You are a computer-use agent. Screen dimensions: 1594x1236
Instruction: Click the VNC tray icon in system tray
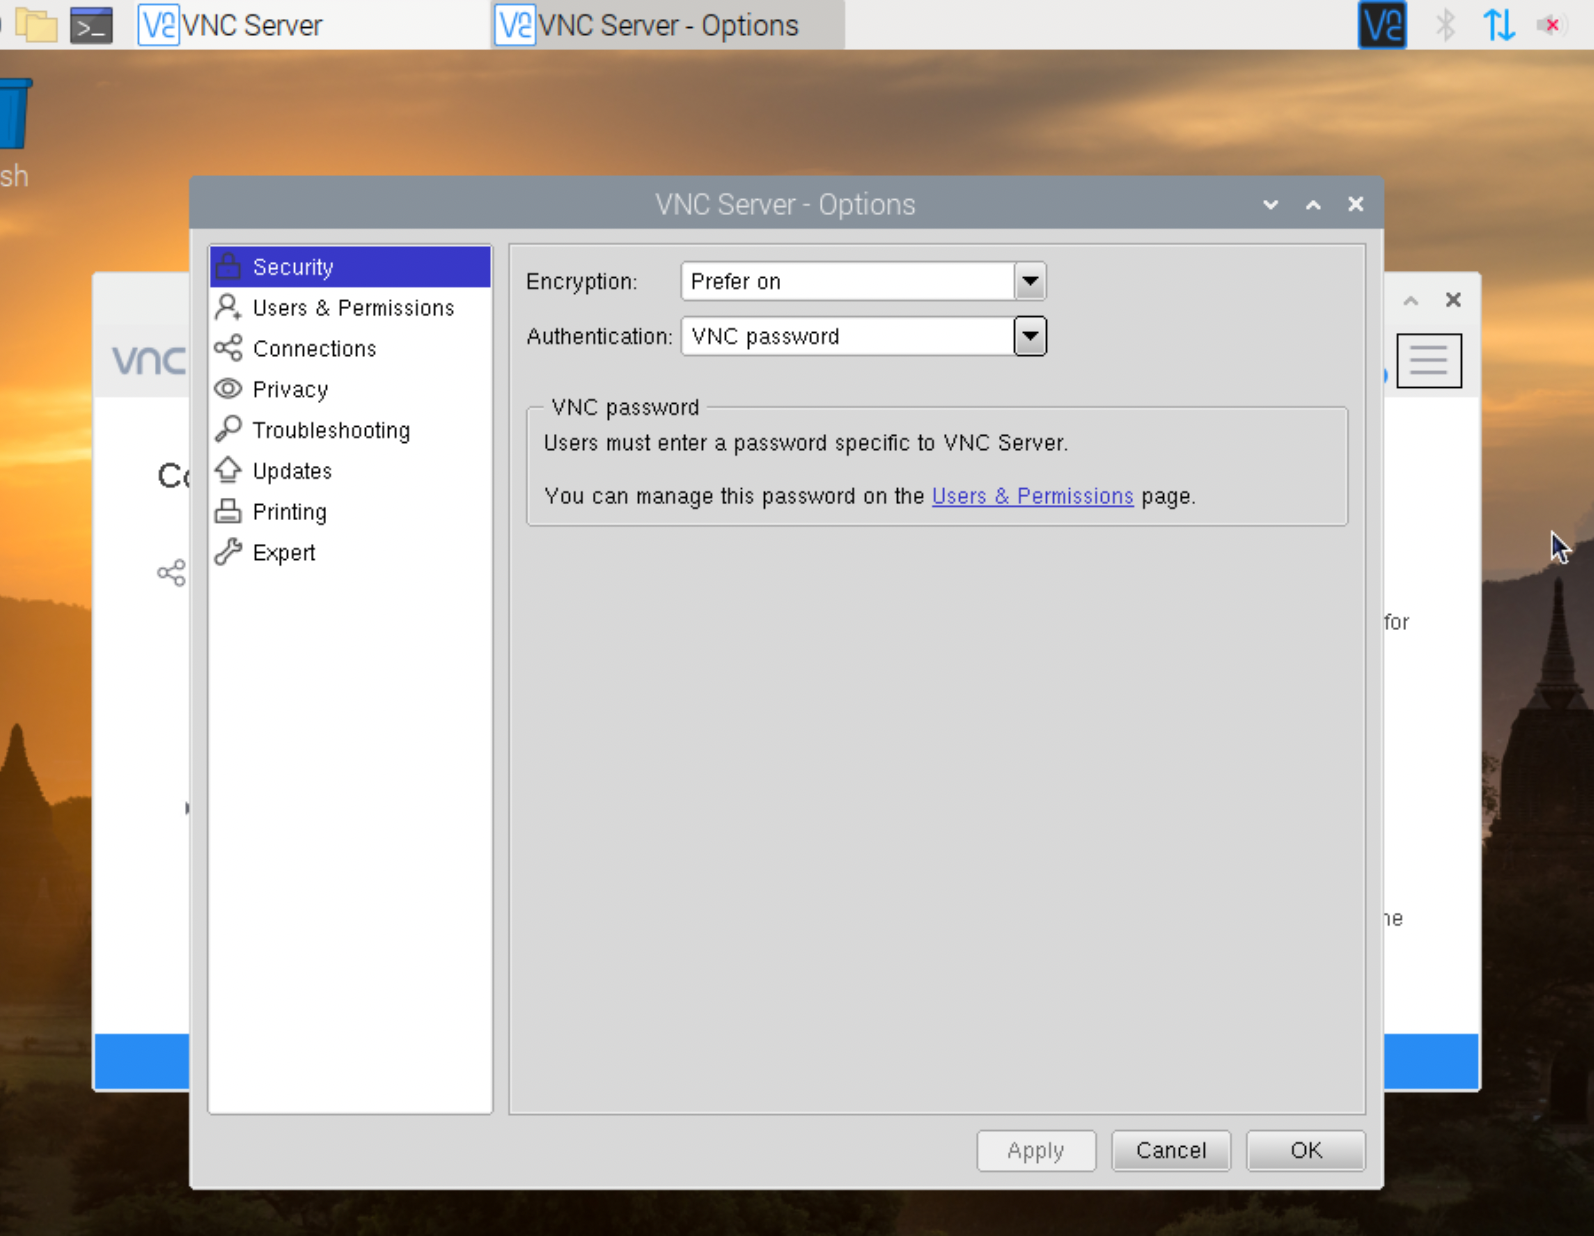(1382, 25)
